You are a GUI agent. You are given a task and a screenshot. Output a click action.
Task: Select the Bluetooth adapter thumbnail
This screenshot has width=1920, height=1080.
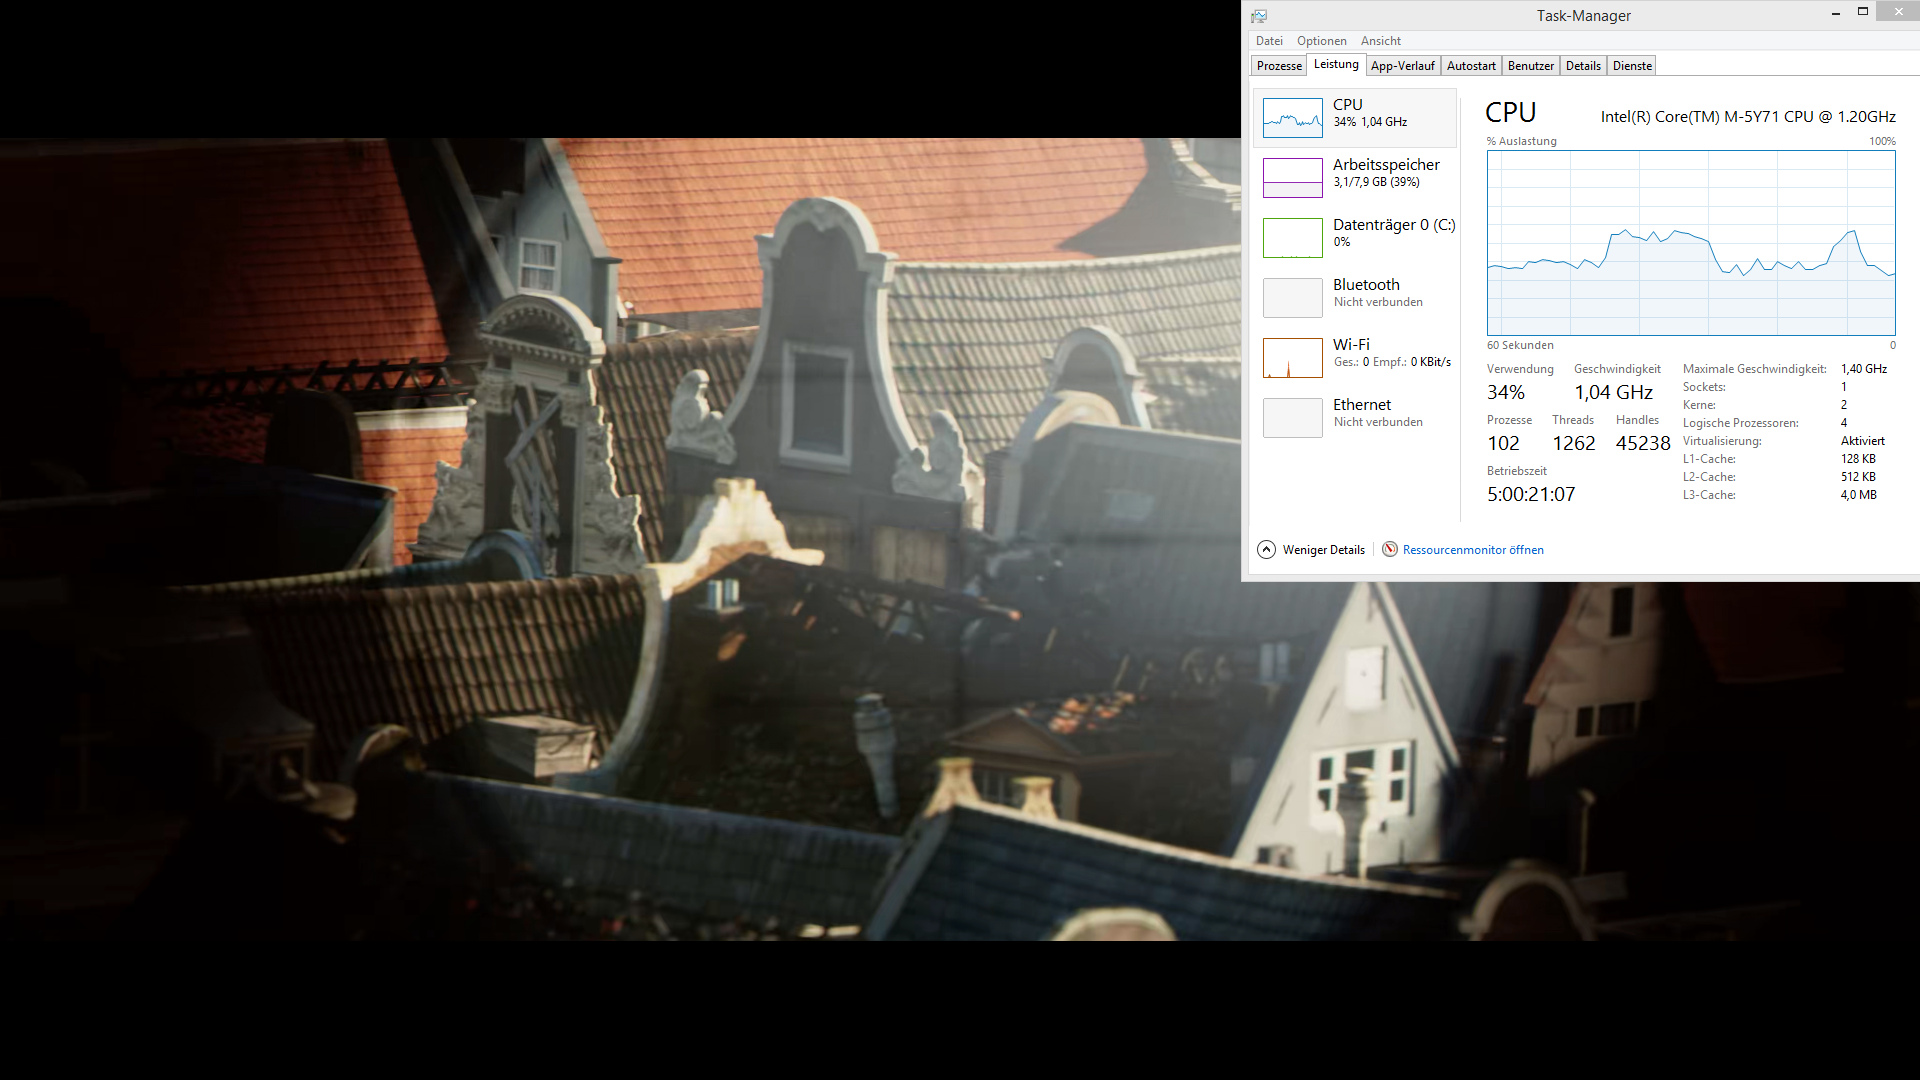coord(1292,298)
